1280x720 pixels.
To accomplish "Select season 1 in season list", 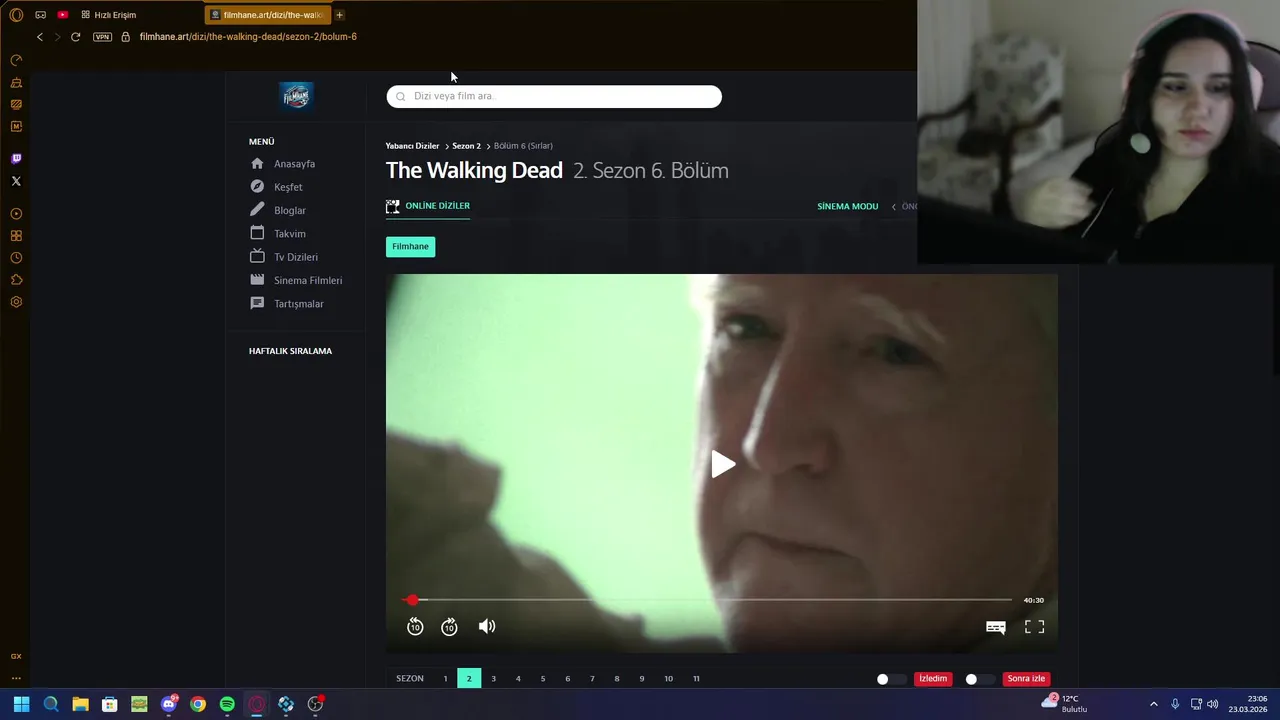I will (x=445, y=679).
